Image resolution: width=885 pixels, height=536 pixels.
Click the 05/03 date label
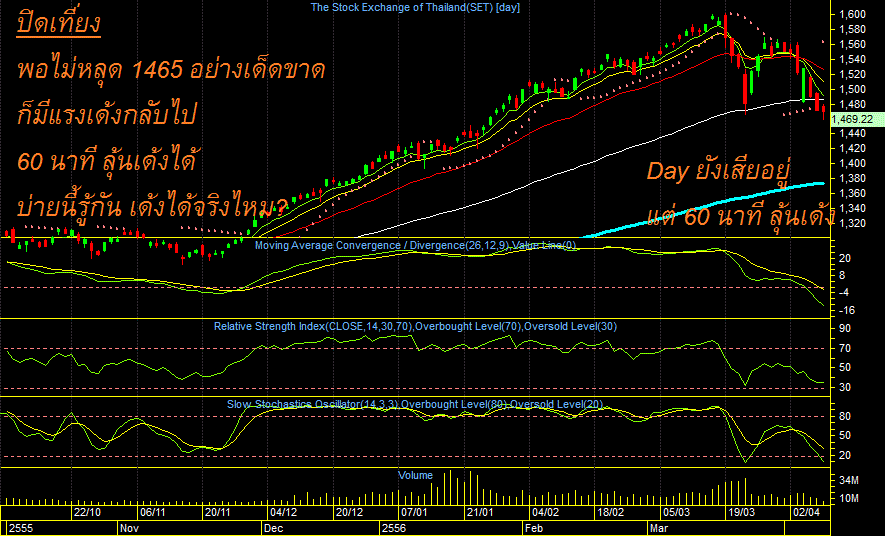tap(676, 512)
